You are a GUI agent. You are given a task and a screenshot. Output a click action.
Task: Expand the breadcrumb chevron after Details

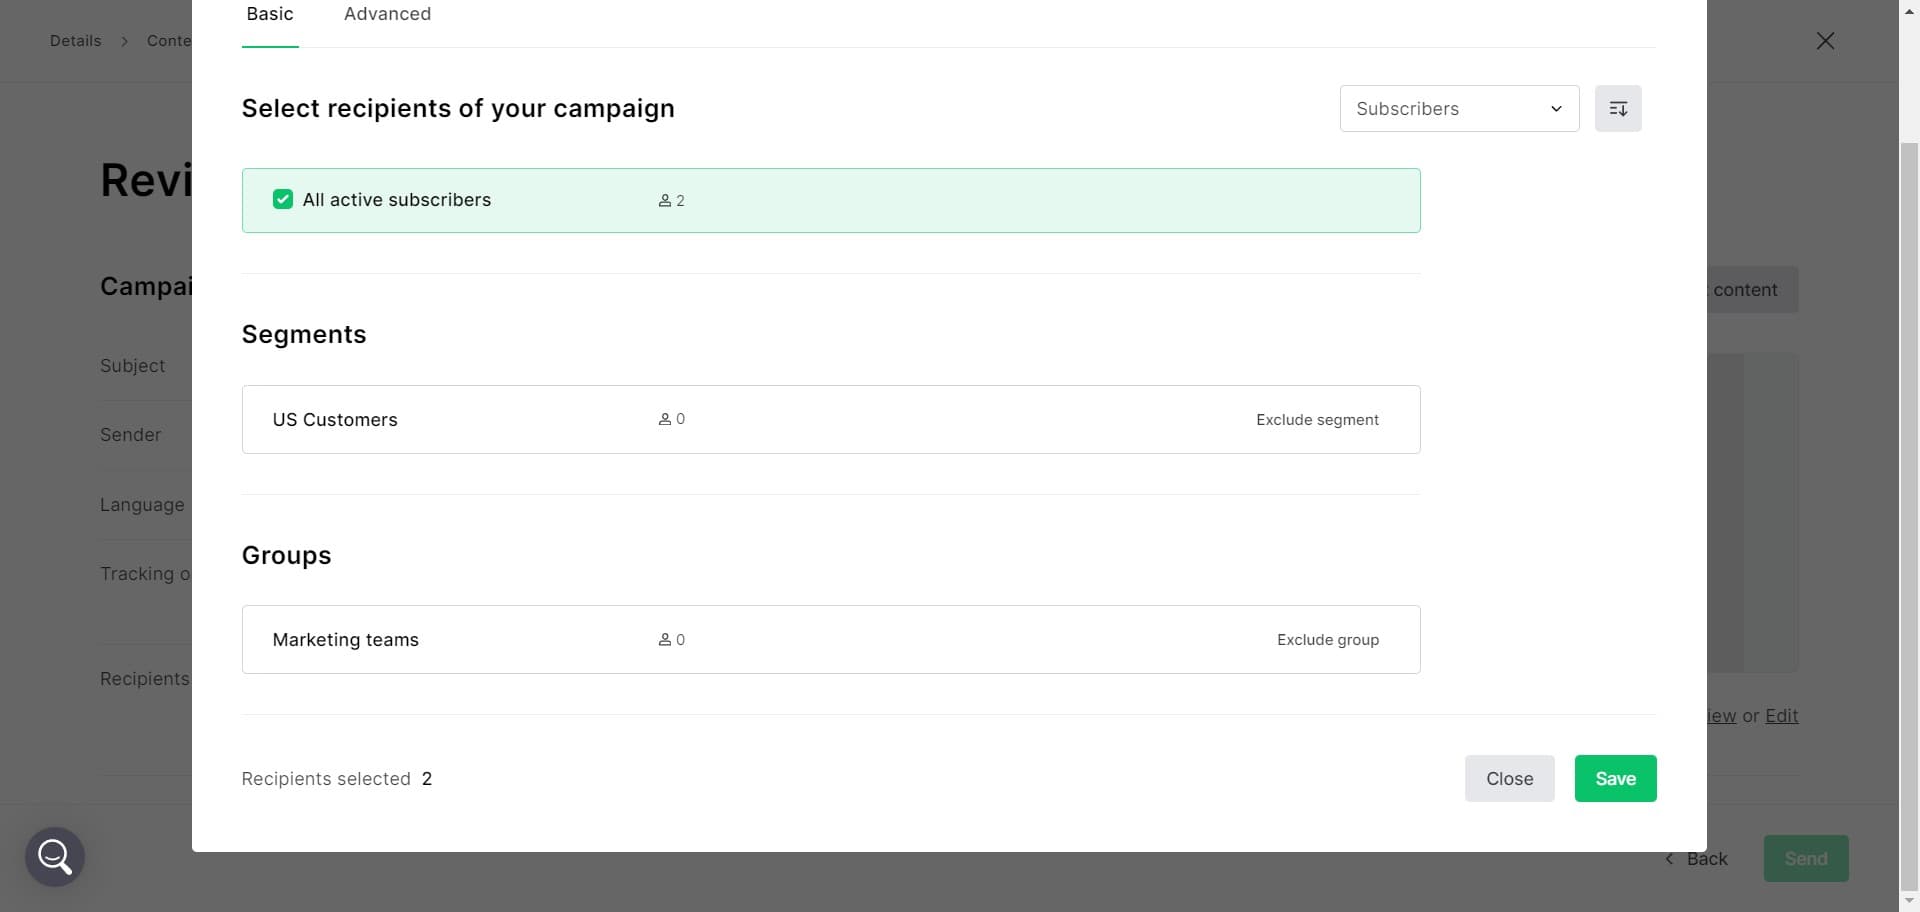click(124, 41)
